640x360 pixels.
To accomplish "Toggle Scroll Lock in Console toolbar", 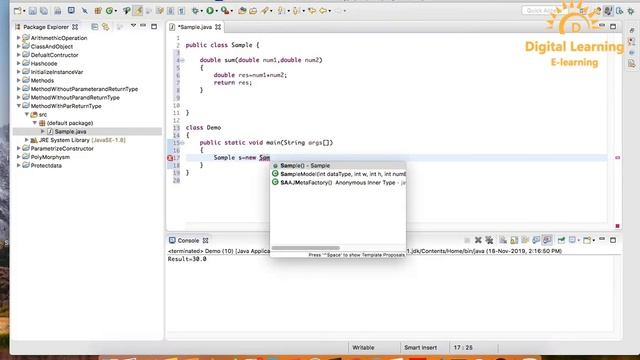I will 514,240.
